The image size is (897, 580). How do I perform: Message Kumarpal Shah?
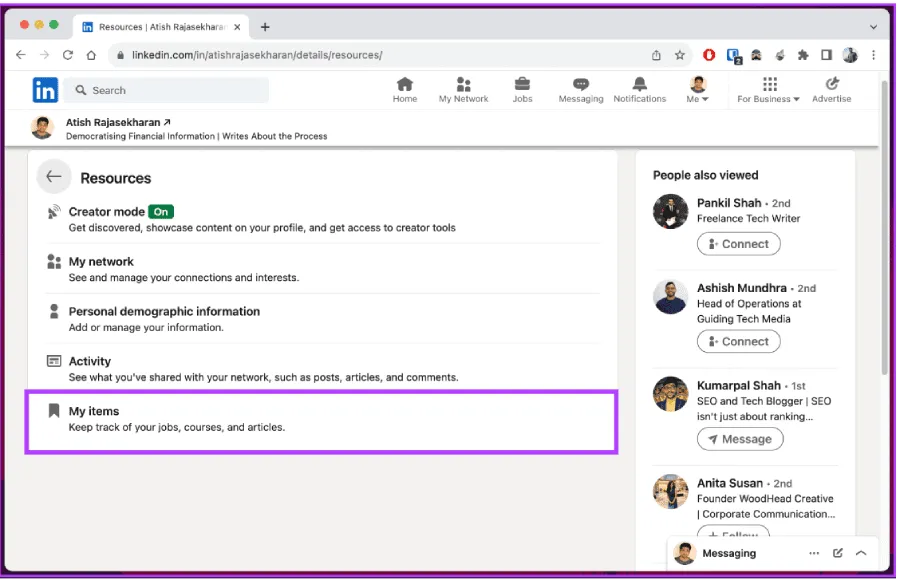pyautogui.click(x=740, y=439)
